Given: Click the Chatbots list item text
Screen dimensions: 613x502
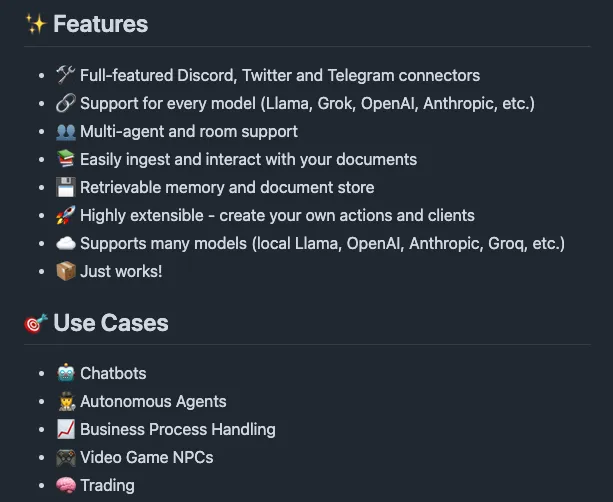Looking at the screenshot, I should click(x=113, y=373).
